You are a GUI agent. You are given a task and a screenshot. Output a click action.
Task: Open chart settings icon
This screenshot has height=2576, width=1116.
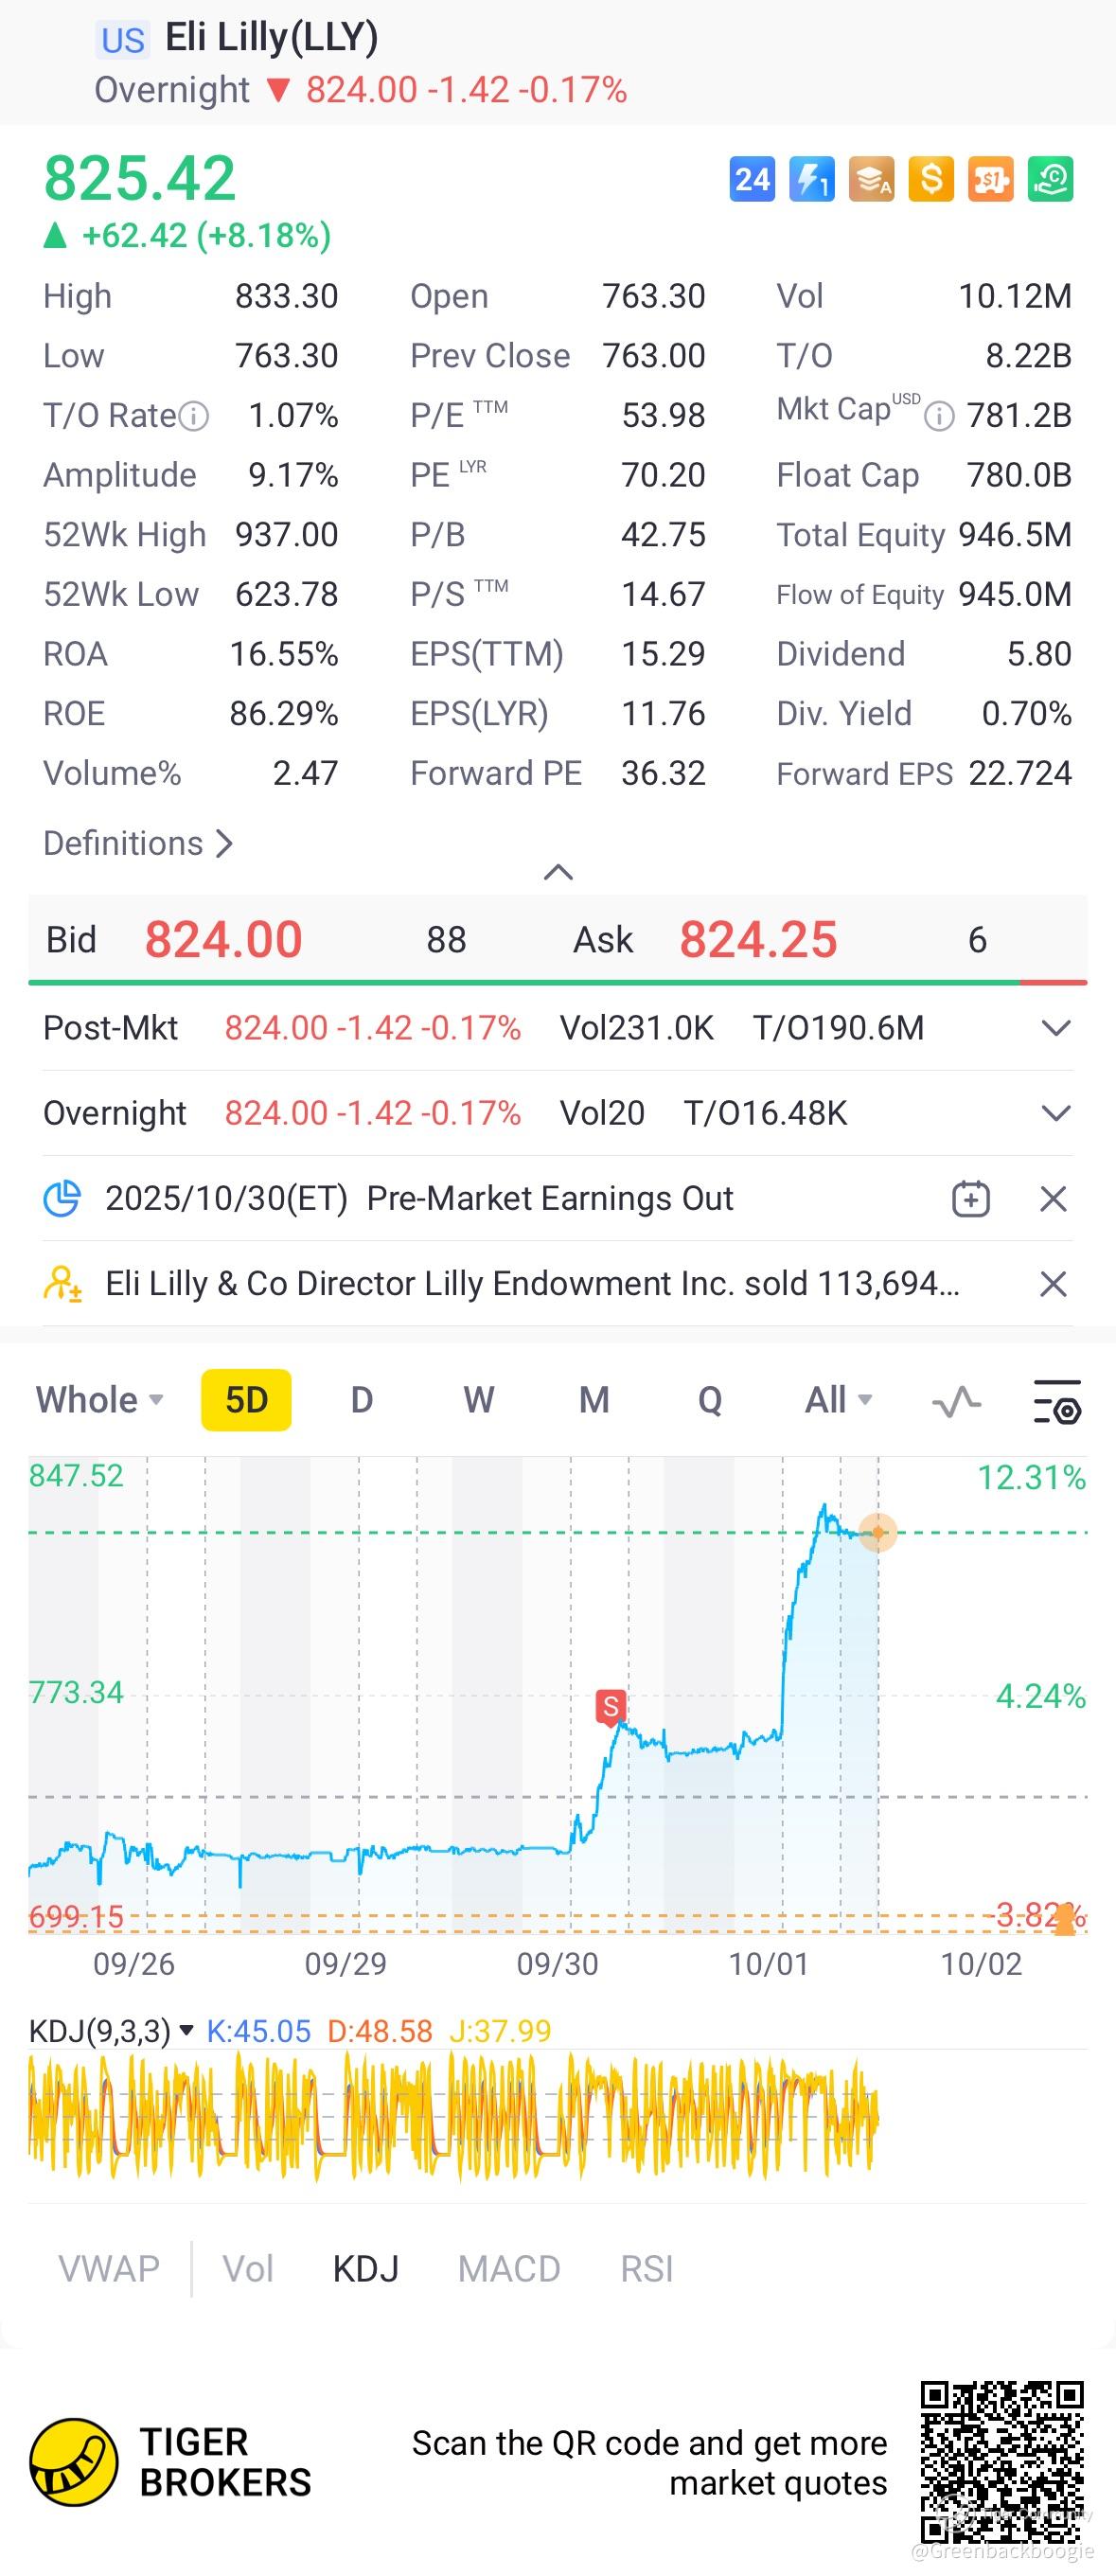pyautogui.click(x=1056, y=1400)
